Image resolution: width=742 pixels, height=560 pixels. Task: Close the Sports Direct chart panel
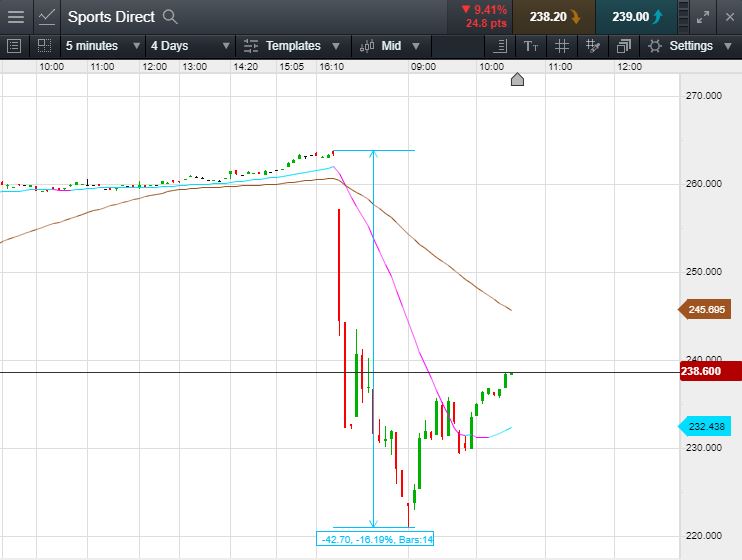tap(730, 17)
